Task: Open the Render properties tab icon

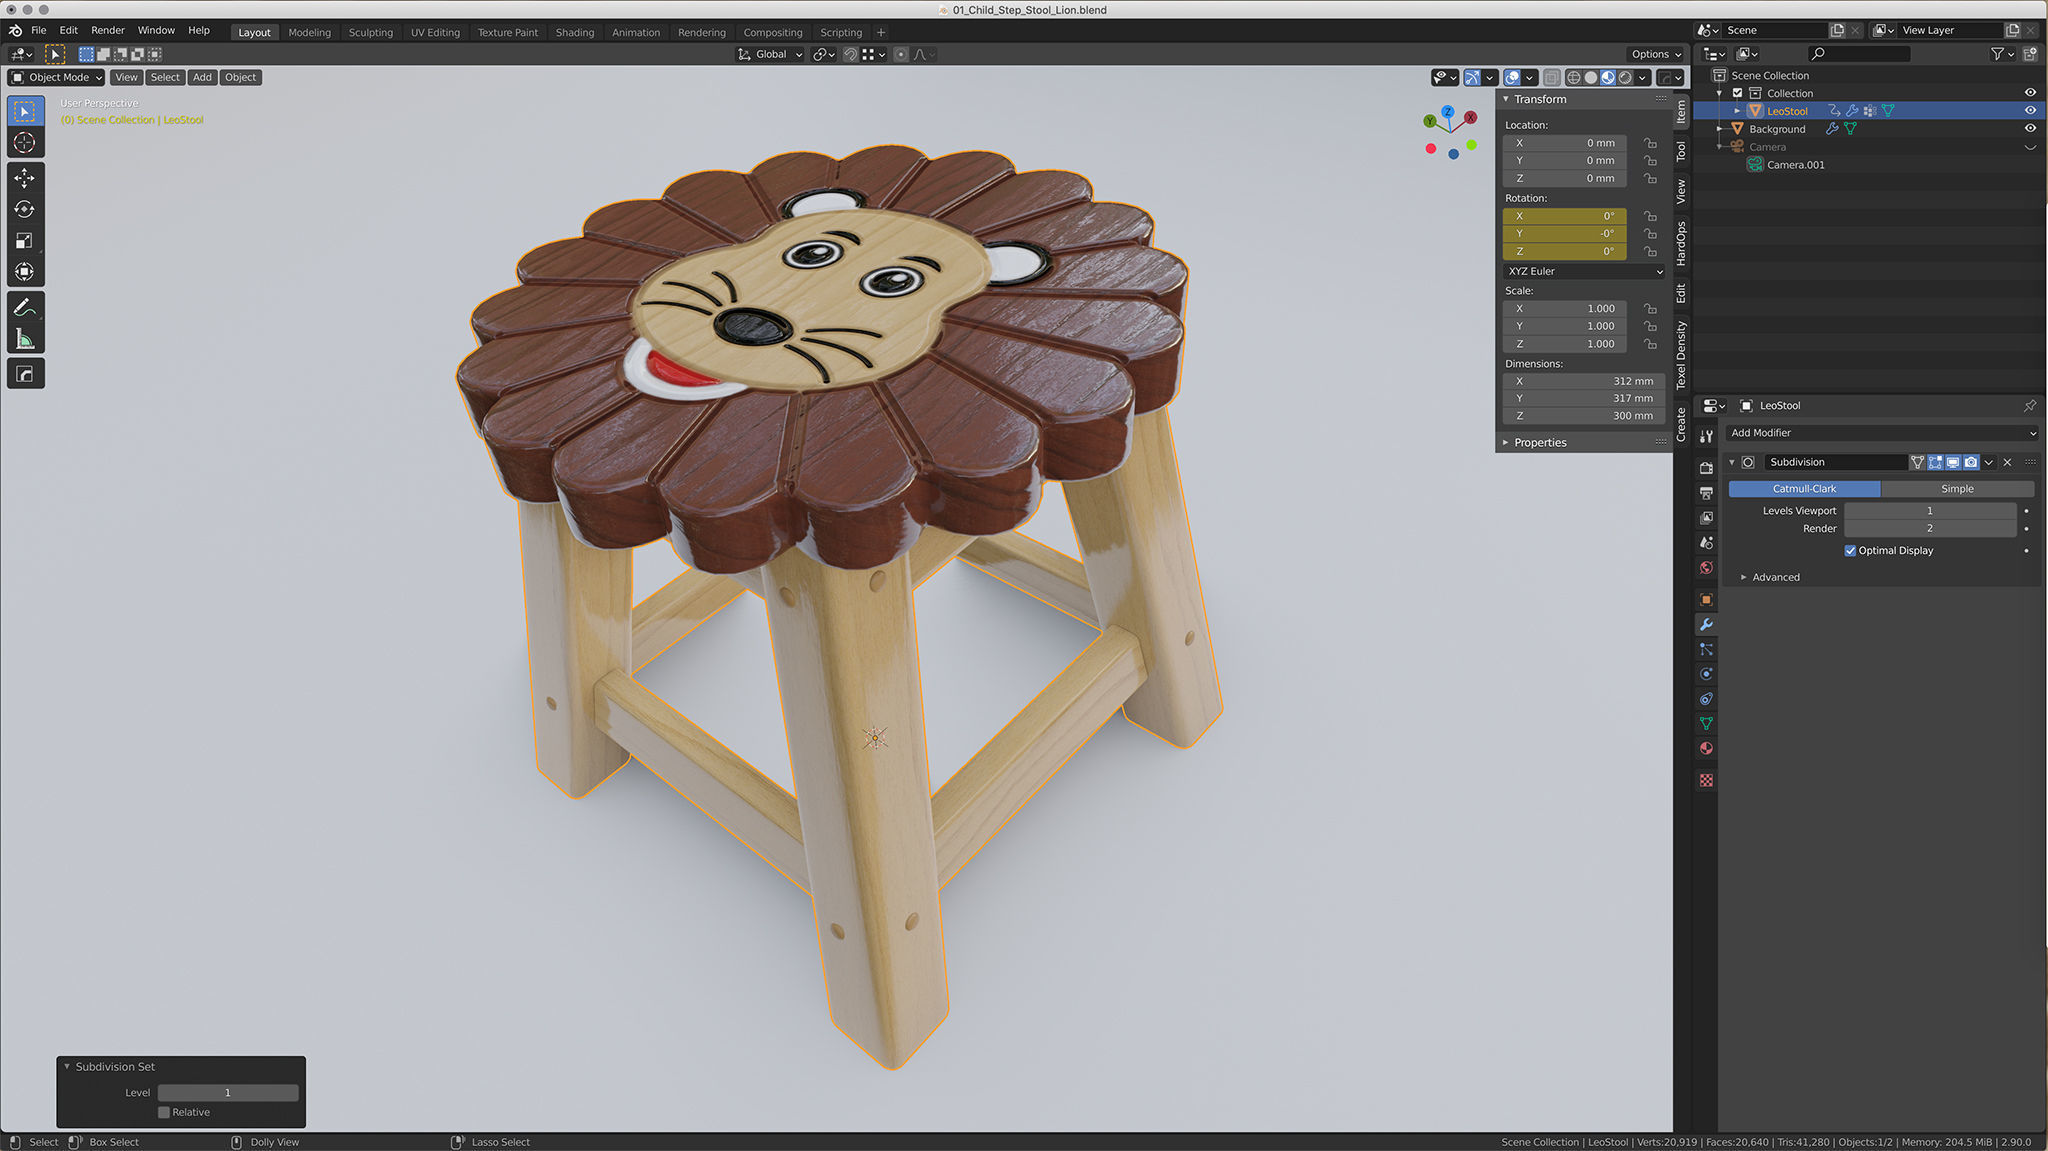Action: tap(1706, 468)
